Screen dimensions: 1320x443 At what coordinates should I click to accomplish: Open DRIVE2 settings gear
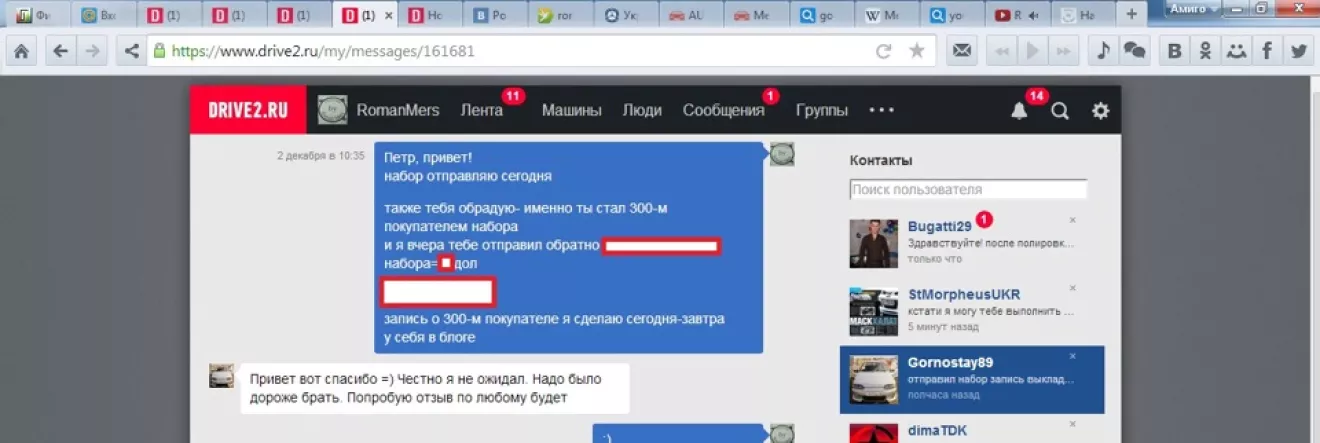point(1101,111)
